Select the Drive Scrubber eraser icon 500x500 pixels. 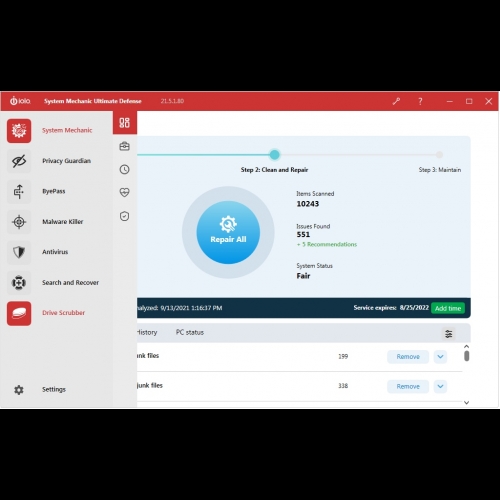coord(19,313)
